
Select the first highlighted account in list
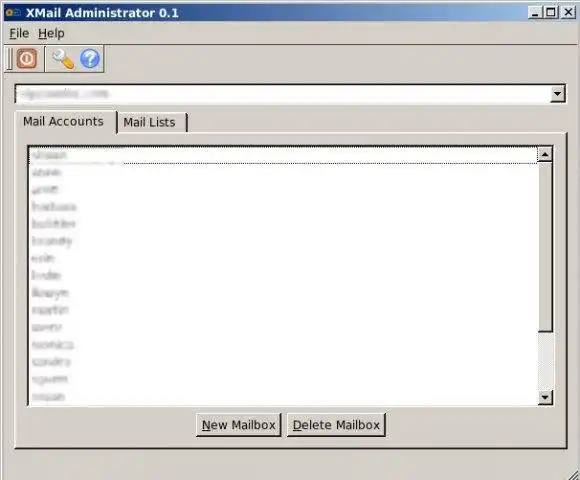283,155
